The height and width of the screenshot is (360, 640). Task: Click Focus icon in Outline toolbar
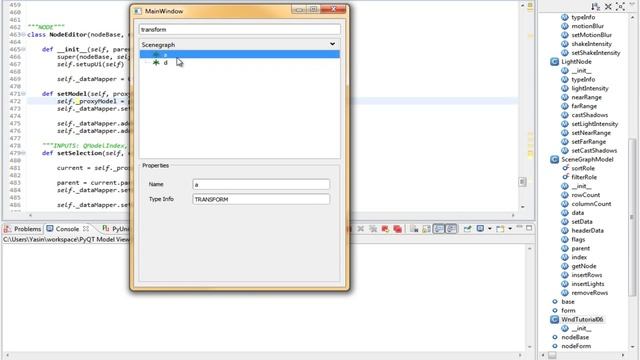[620, 7]
